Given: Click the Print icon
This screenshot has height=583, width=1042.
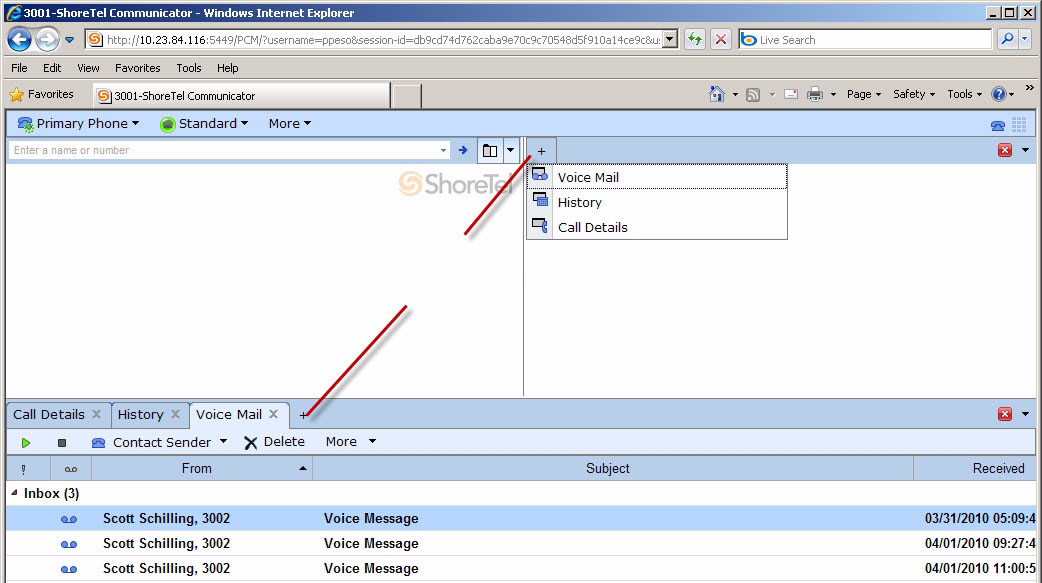Looking at the screenshot, I should point(815,94).
